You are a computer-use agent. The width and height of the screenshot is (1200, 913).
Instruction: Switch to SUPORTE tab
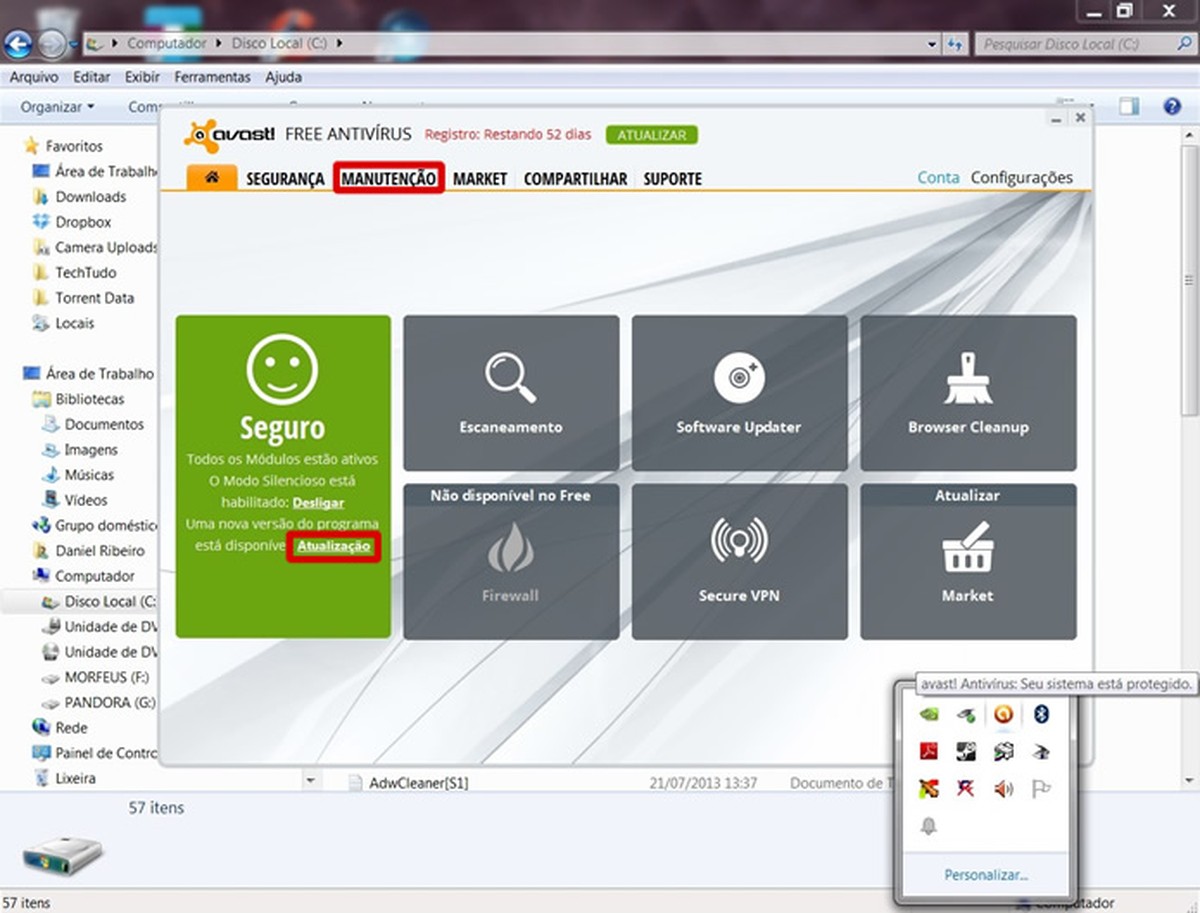tap(673, 178)
